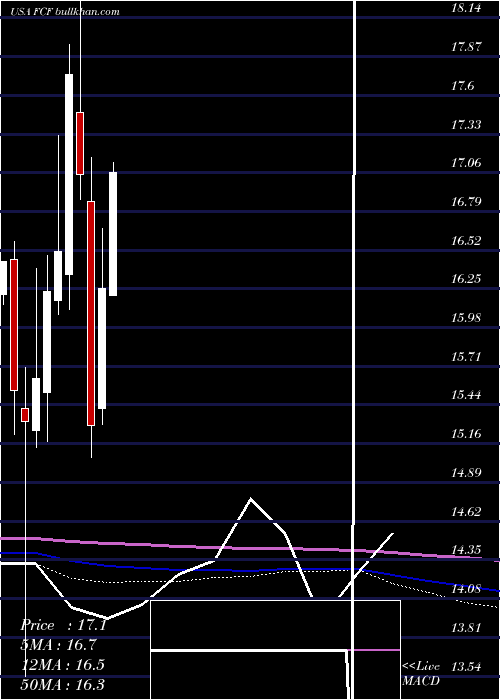Click the '5MA : 16.7' readout
Viewport: 500px width, 700px height.
[x=58, y=645]
